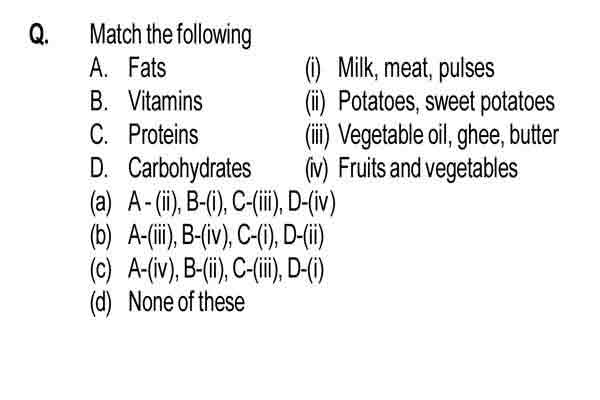The width and height of the screenshot is (600, 400).
Task: Click the (ii) numeral in the right column
Action: tap(315, 102)
